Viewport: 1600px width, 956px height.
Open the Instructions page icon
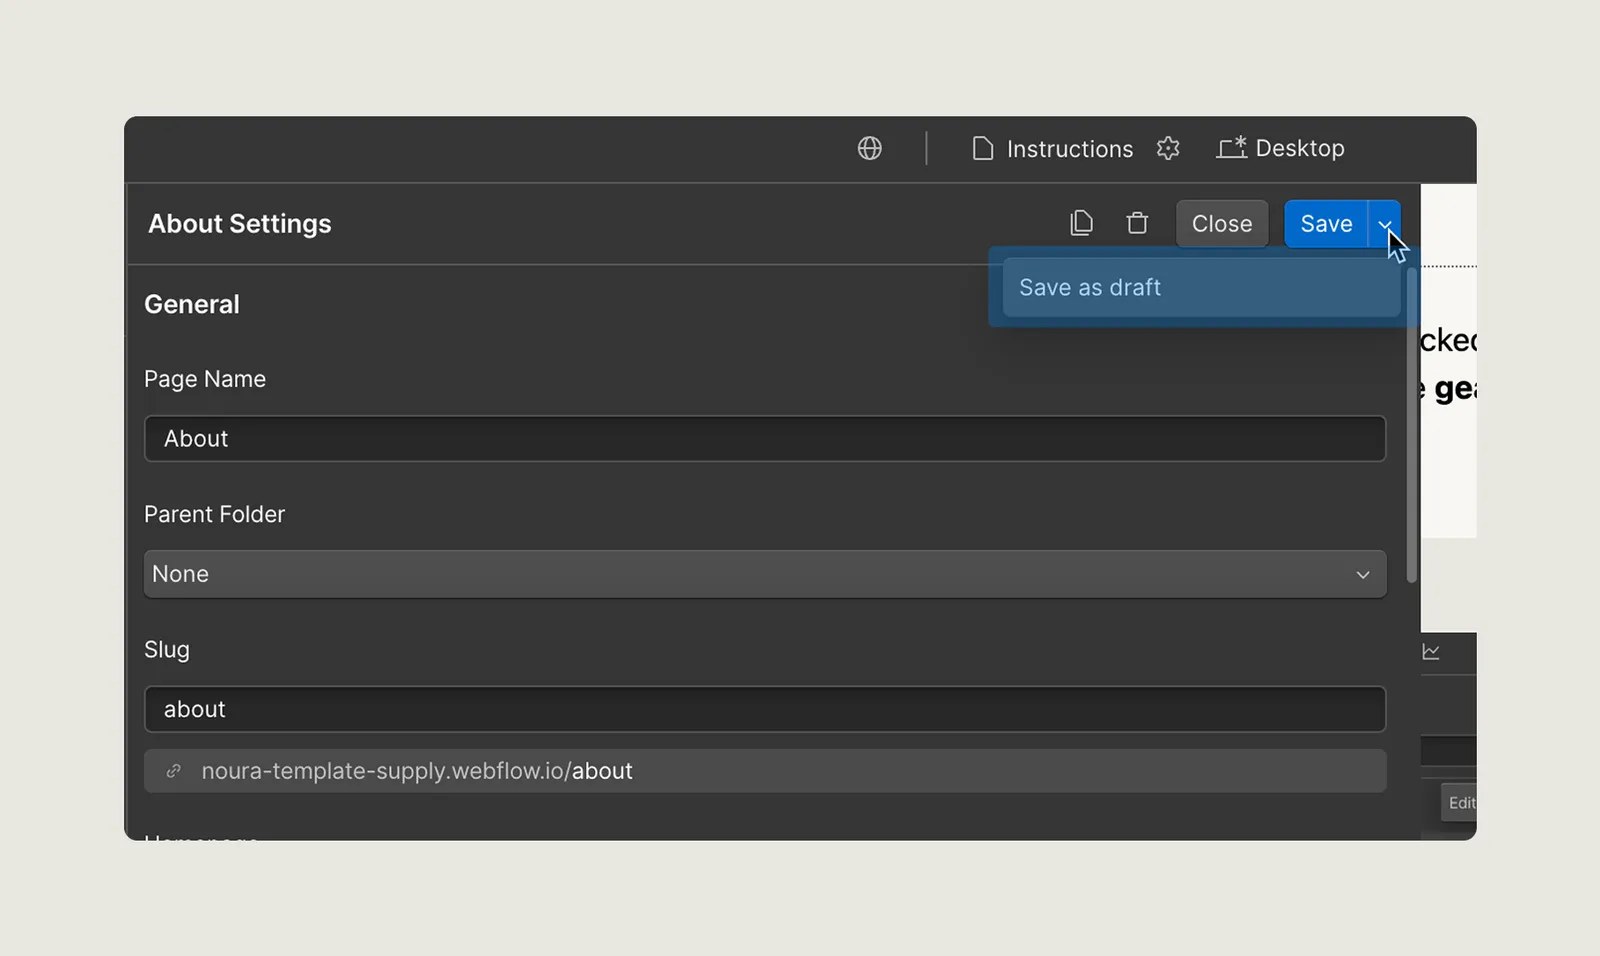tap(983, 148)
